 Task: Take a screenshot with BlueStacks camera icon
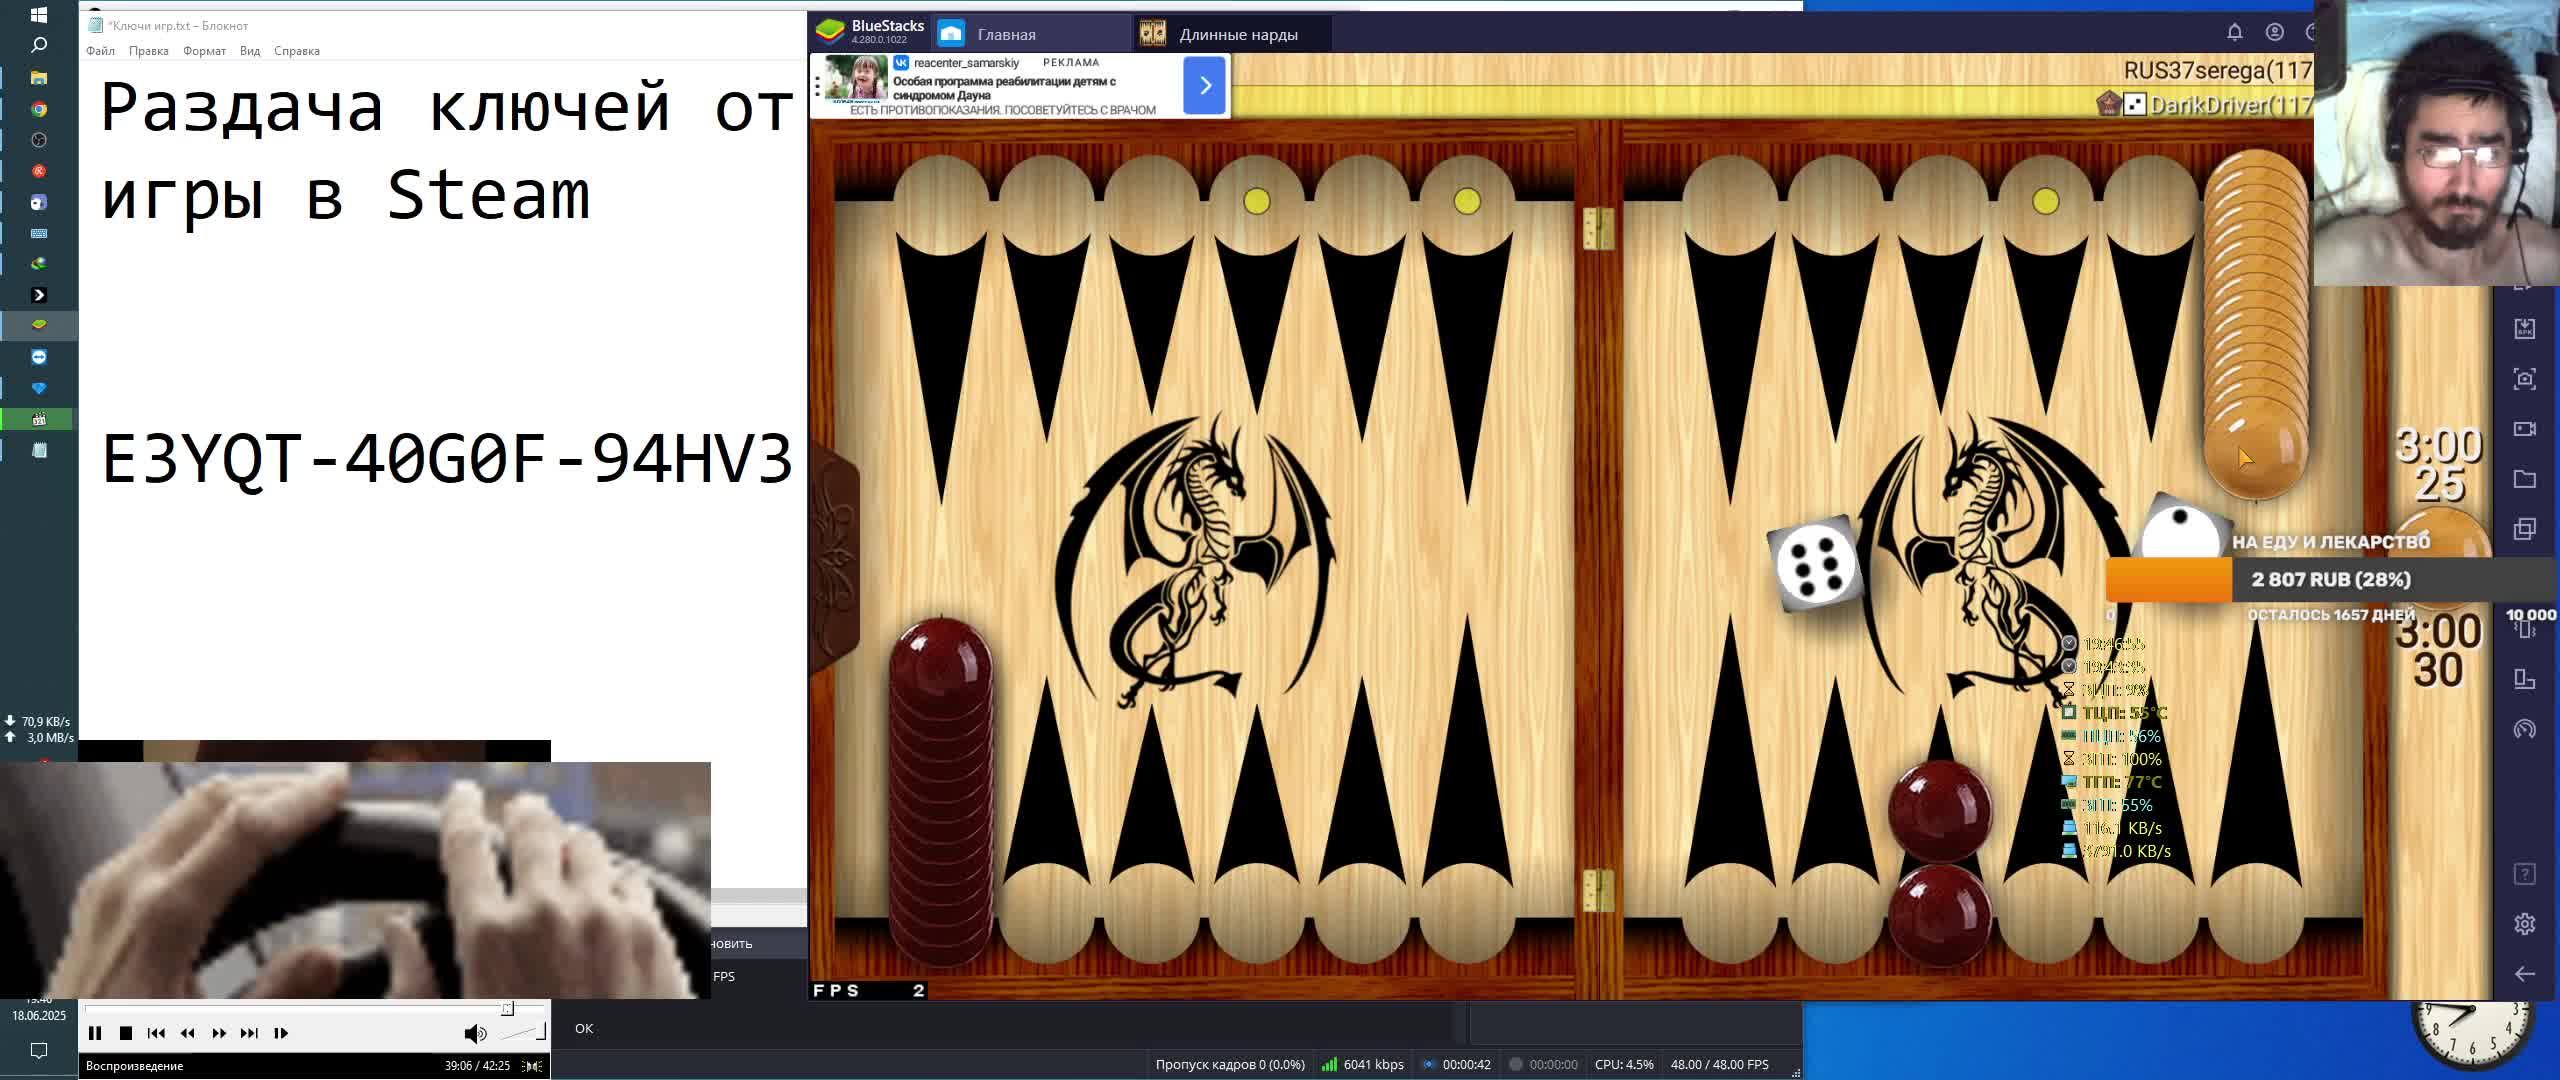pos(2524,379)
